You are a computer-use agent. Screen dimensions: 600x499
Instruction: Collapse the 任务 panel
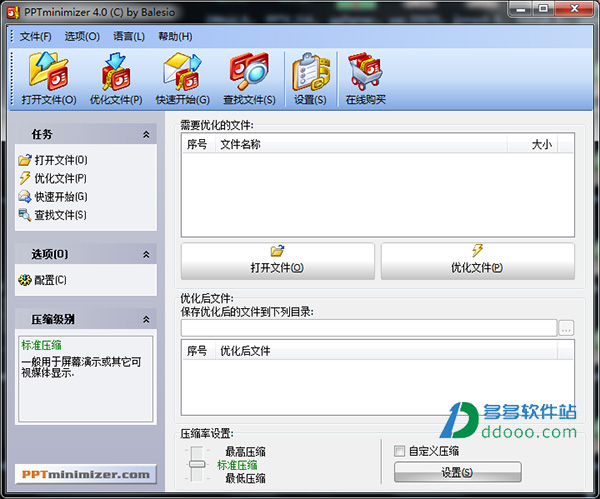click(x=146, y=134)
